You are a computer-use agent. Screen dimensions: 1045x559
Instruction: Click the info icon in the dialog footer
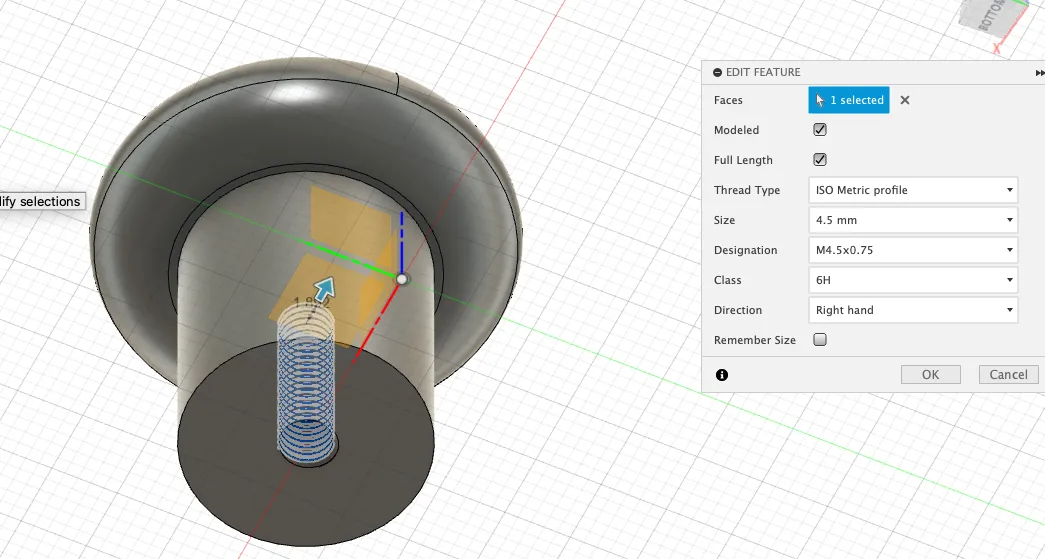pos(722,375)
